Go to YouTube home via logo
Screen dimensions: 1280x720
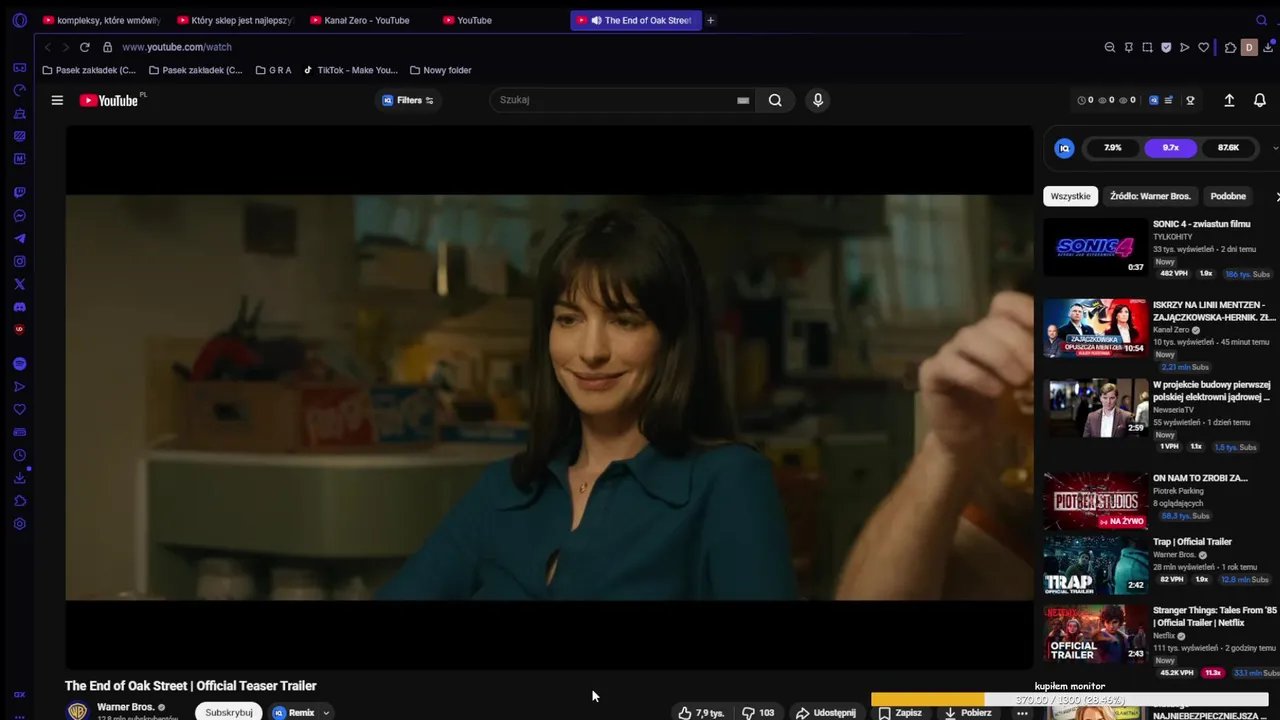pyautogui.click(x=109, y=100)
